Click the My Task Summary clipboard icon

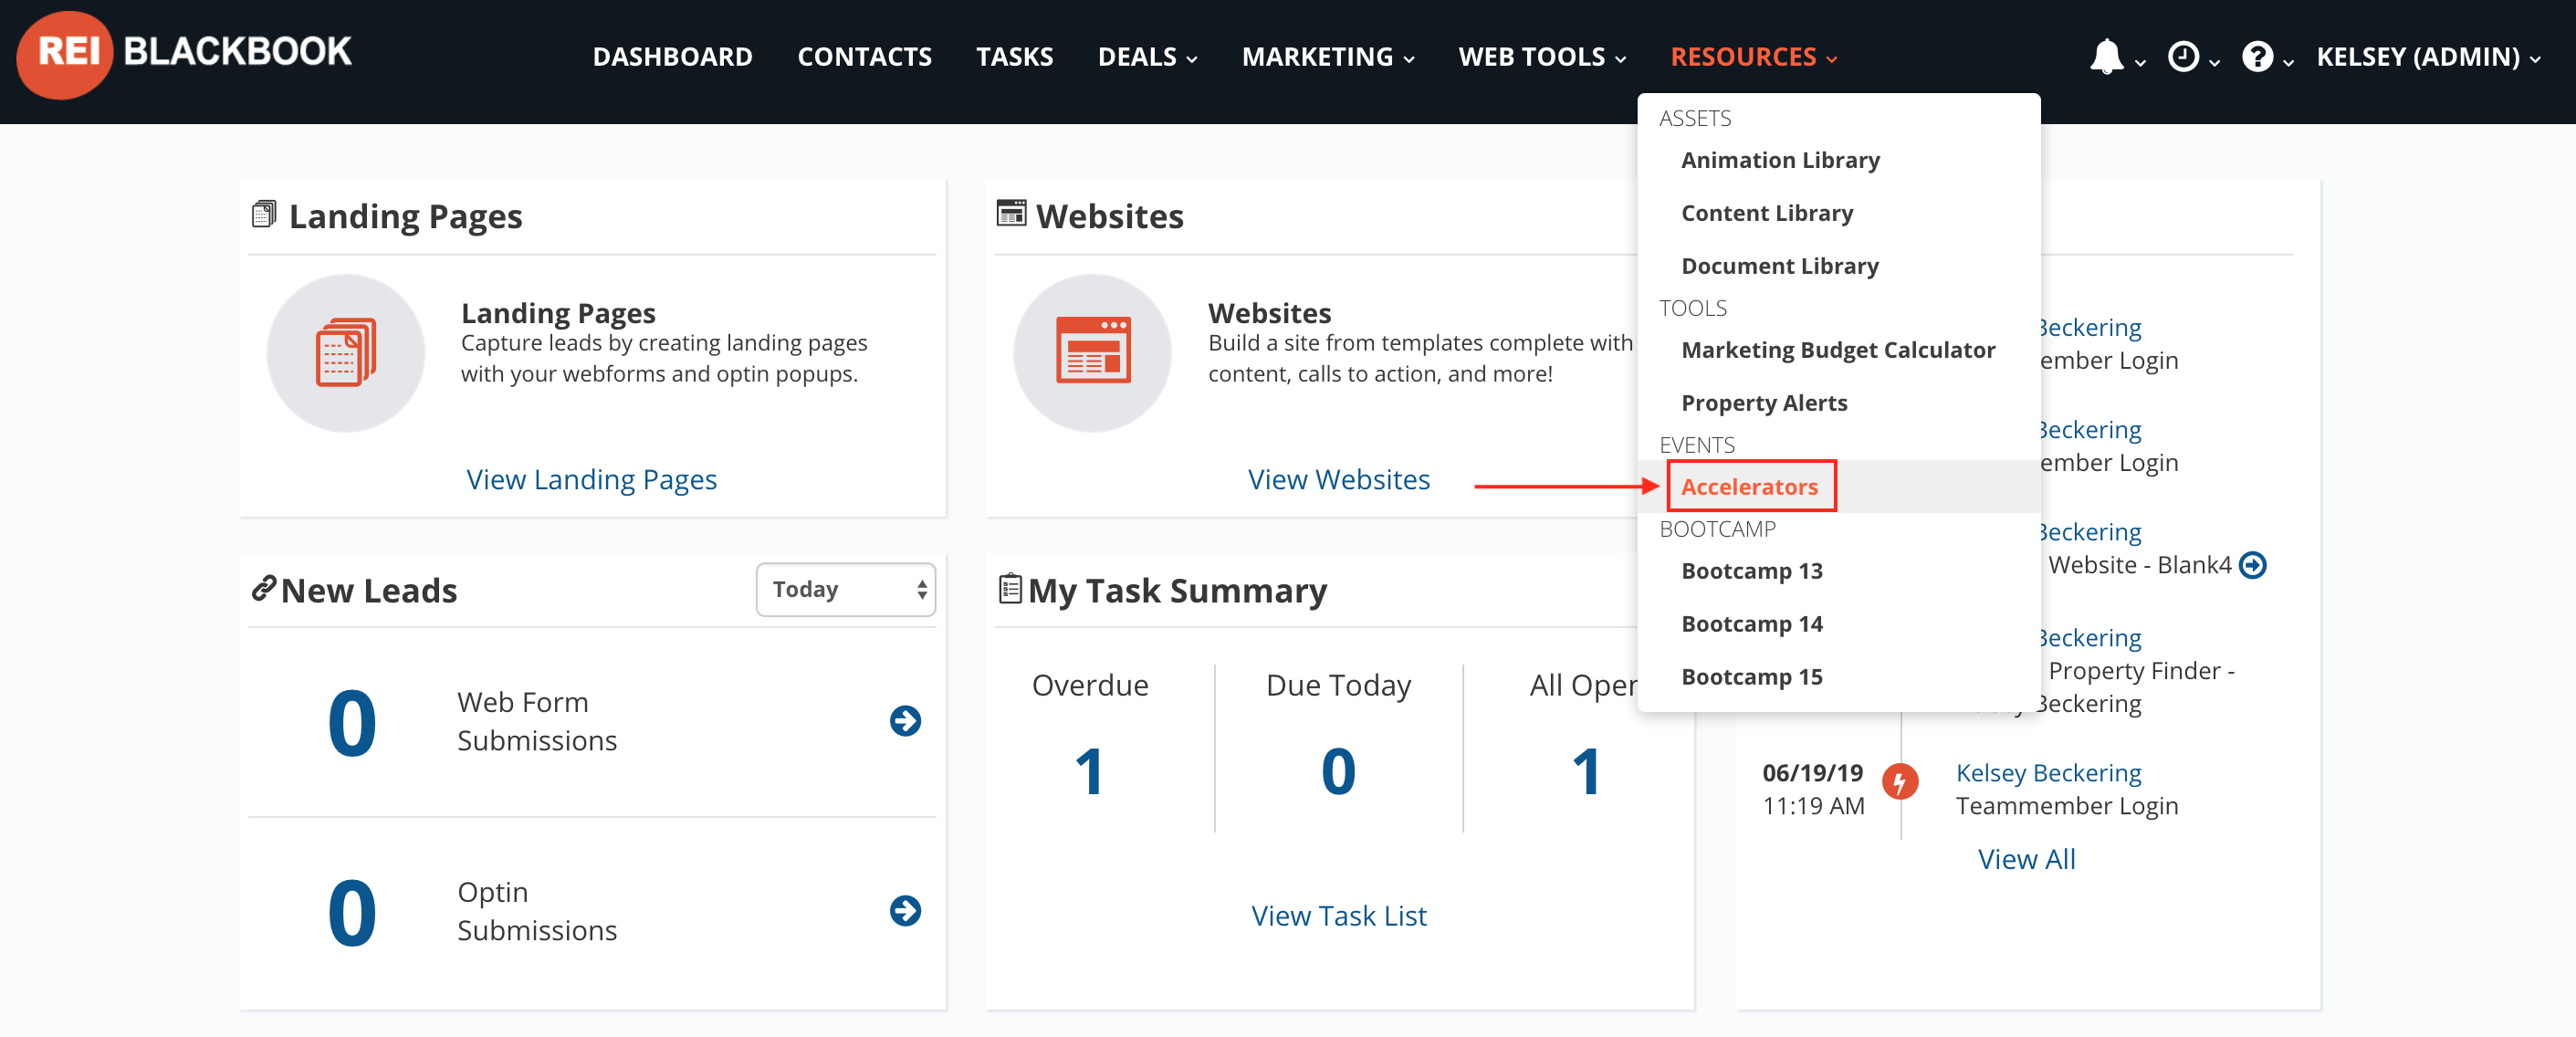1010,589
